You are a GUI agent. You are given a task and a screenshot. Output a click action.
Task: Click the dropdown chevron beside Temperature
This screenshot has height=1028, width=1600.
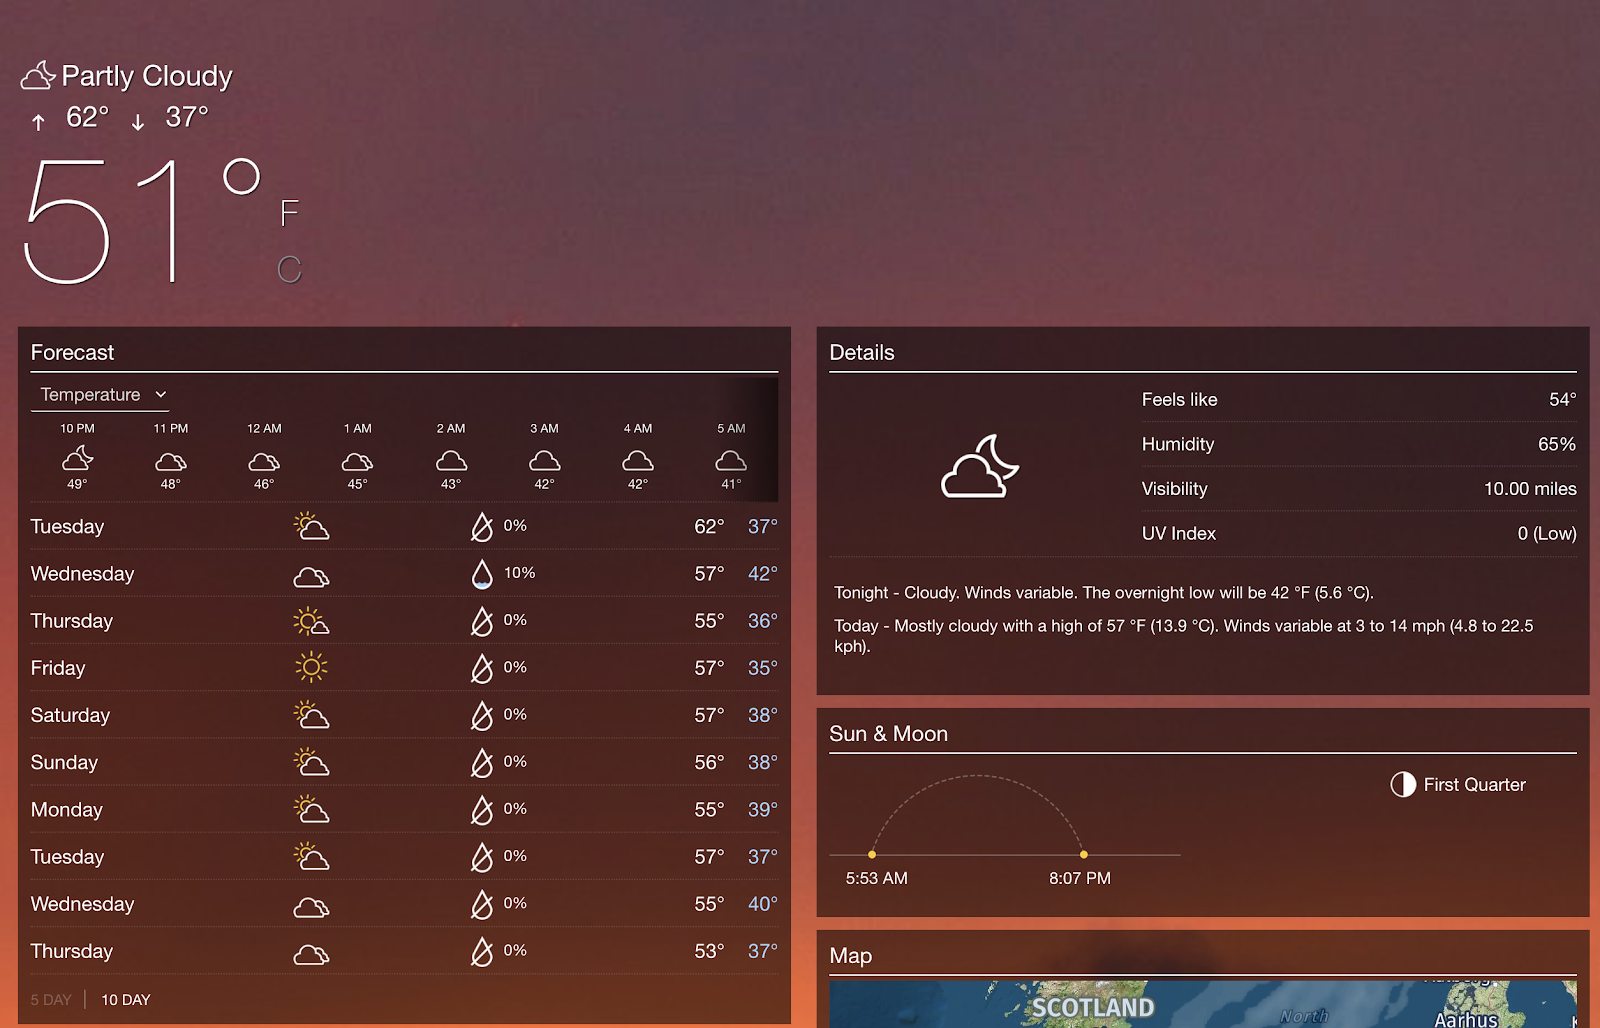(x=161, y=395)
